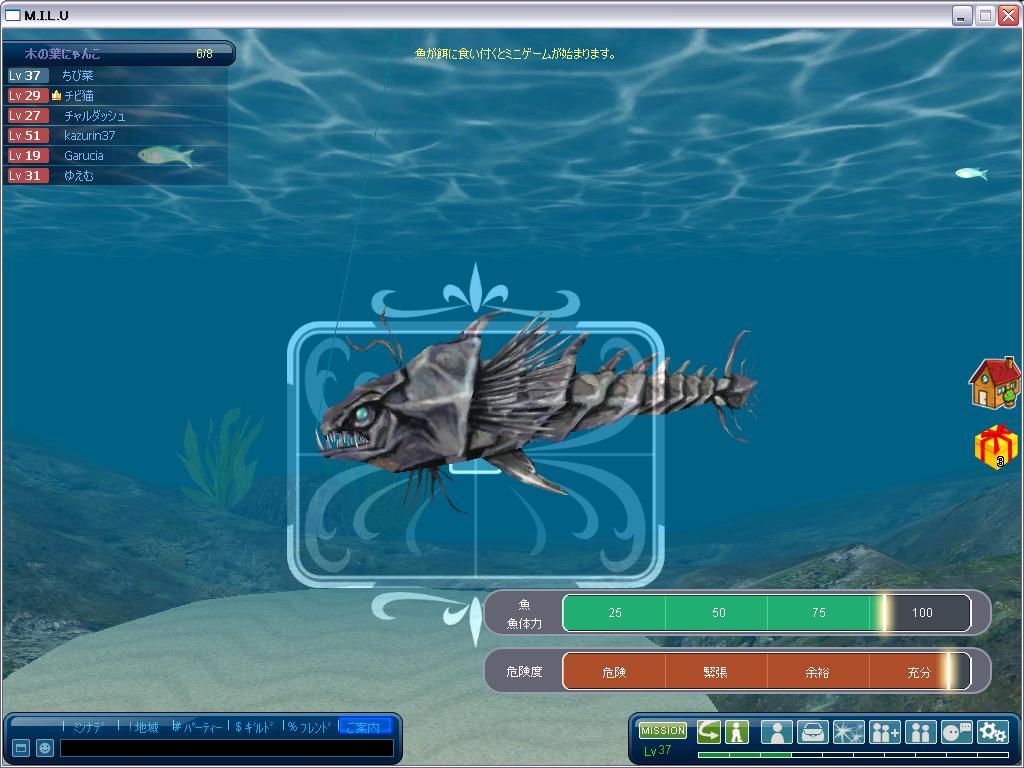Open the inventory bag icon
This screenshot has width=1024, height=768.
(x=812, y=732)
